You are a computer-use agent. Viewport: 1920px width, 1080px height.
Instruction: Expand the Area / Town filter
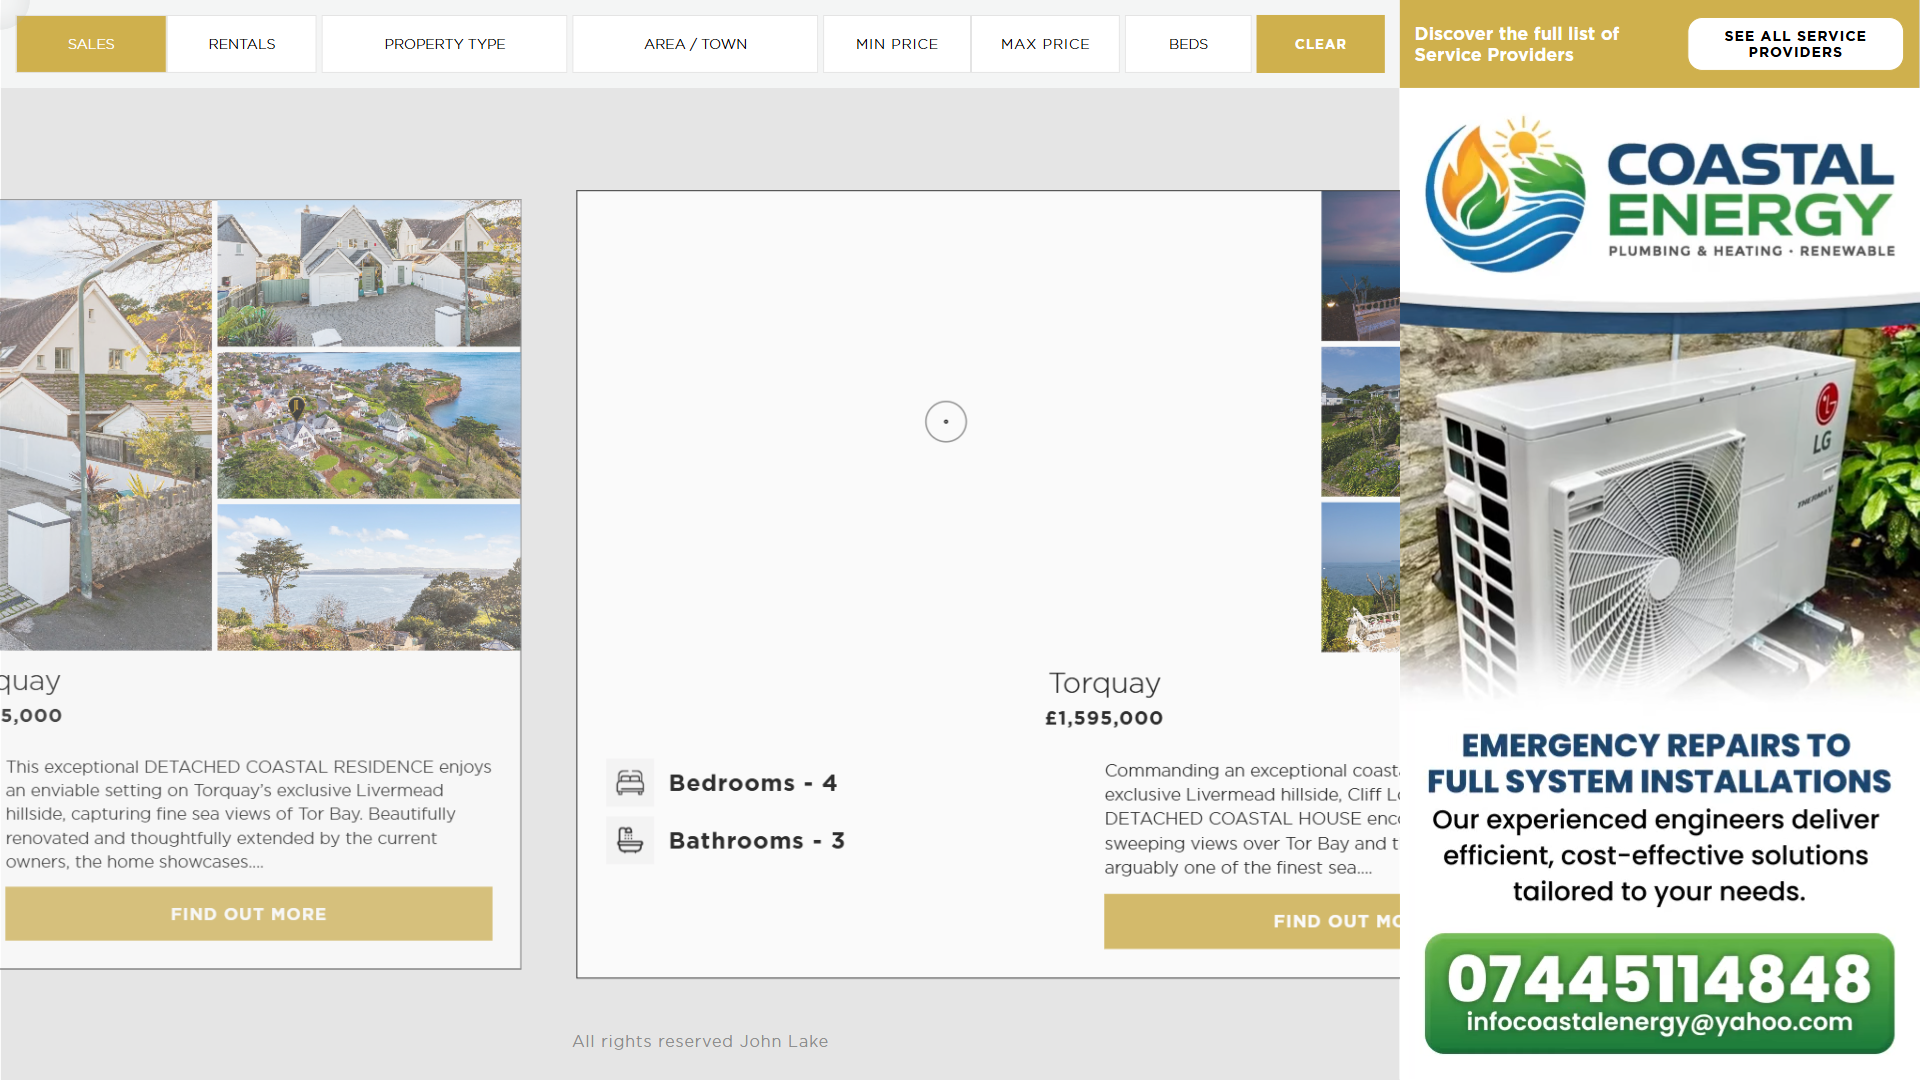[695, 44]
